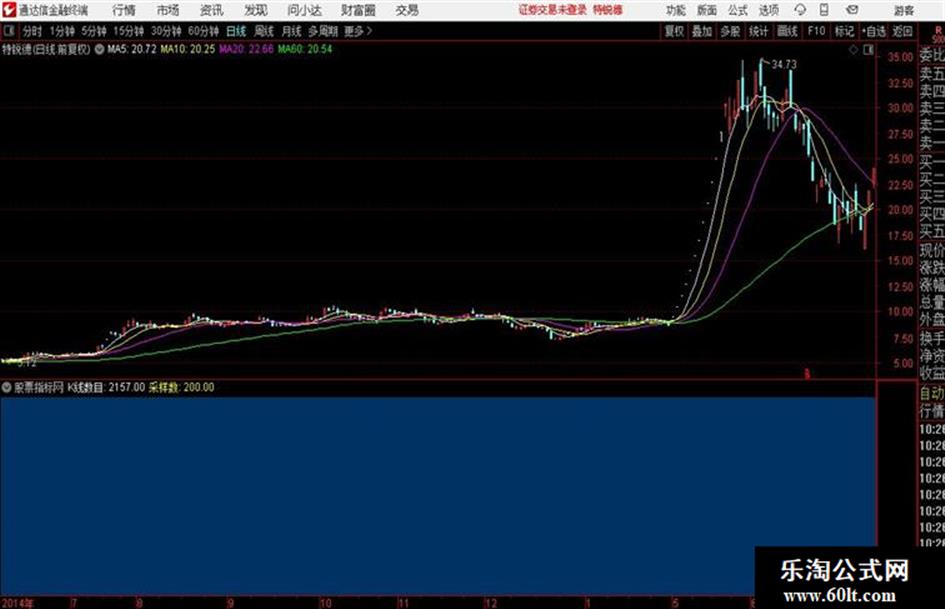Open the 版面 menu
945x609 pixels.
pyautogui.click(x=707, y=10)
